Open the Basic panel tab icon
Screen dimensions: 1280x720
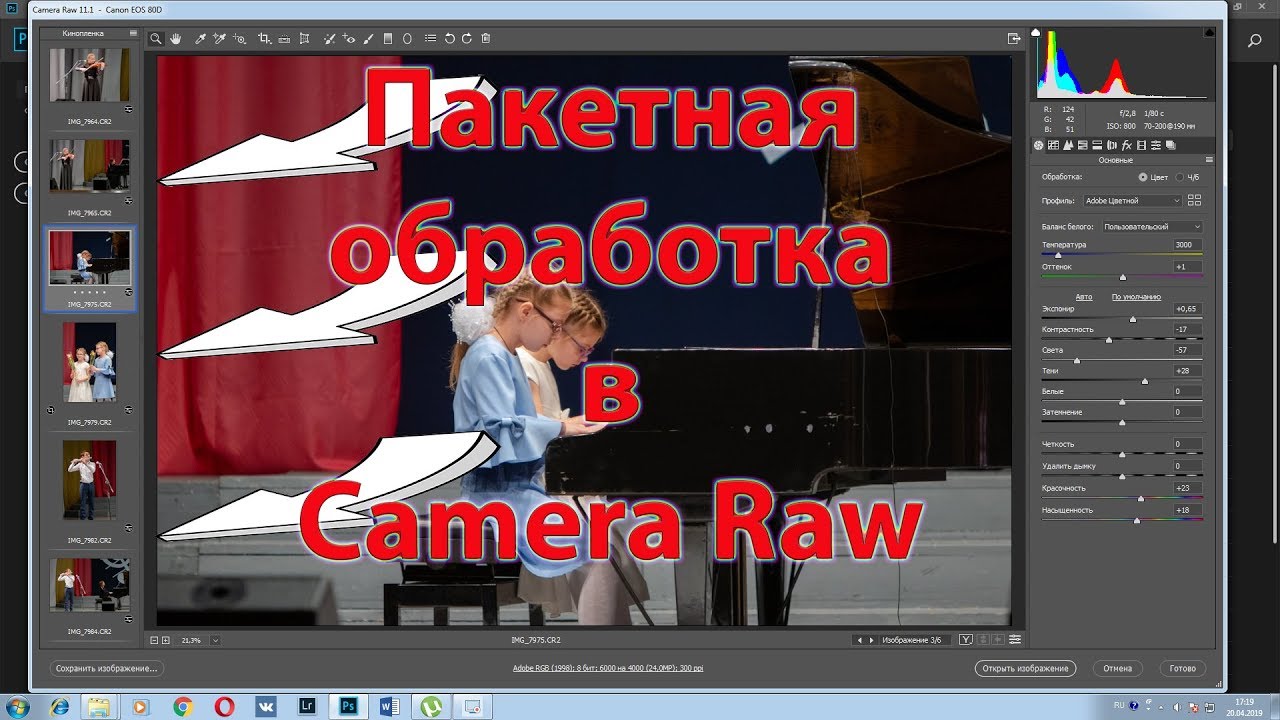1038,145
